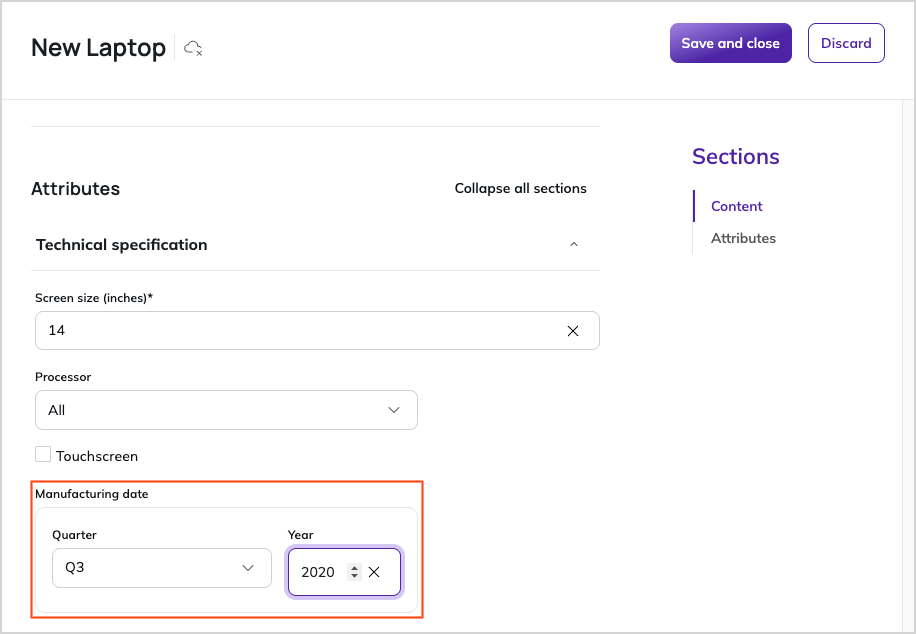
Task: Click the New Laptop title
Action: (98, 48)
